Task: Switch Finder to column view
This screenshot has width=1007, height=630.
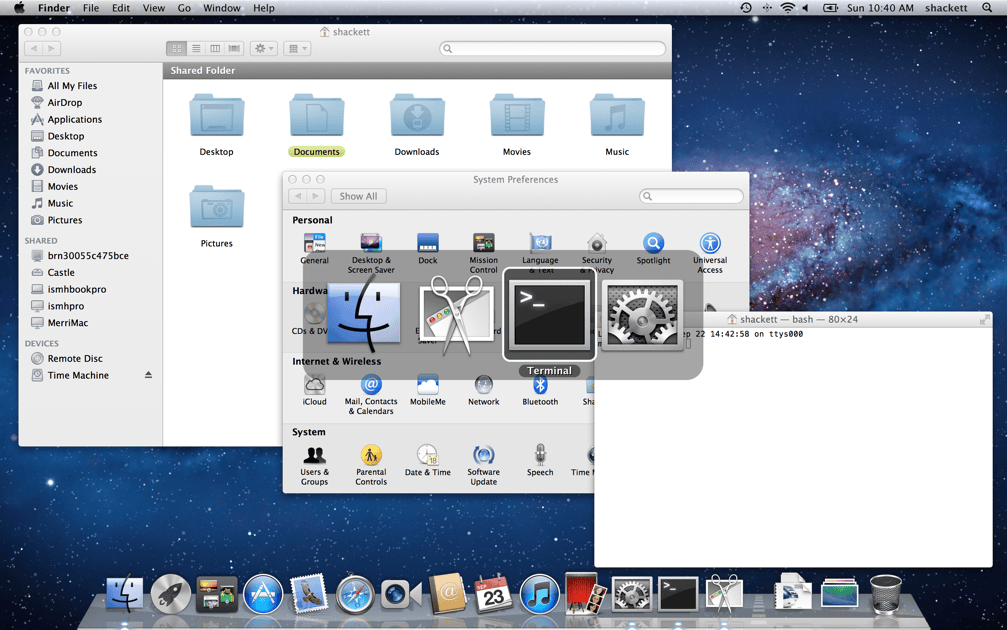Action: point(215,48)
